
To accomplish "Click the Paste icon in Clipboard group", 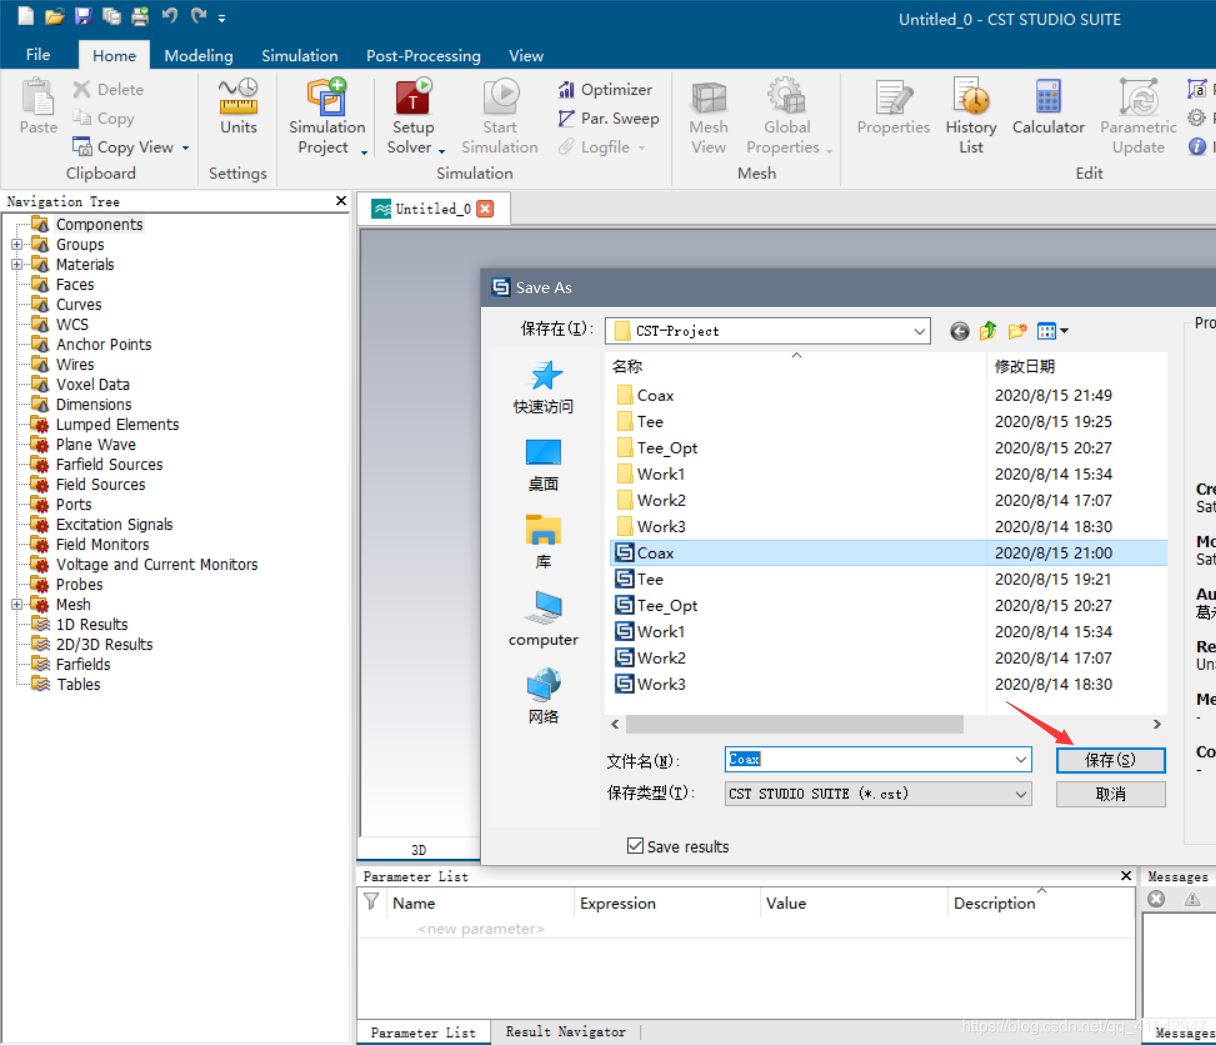I will point(38,98).
